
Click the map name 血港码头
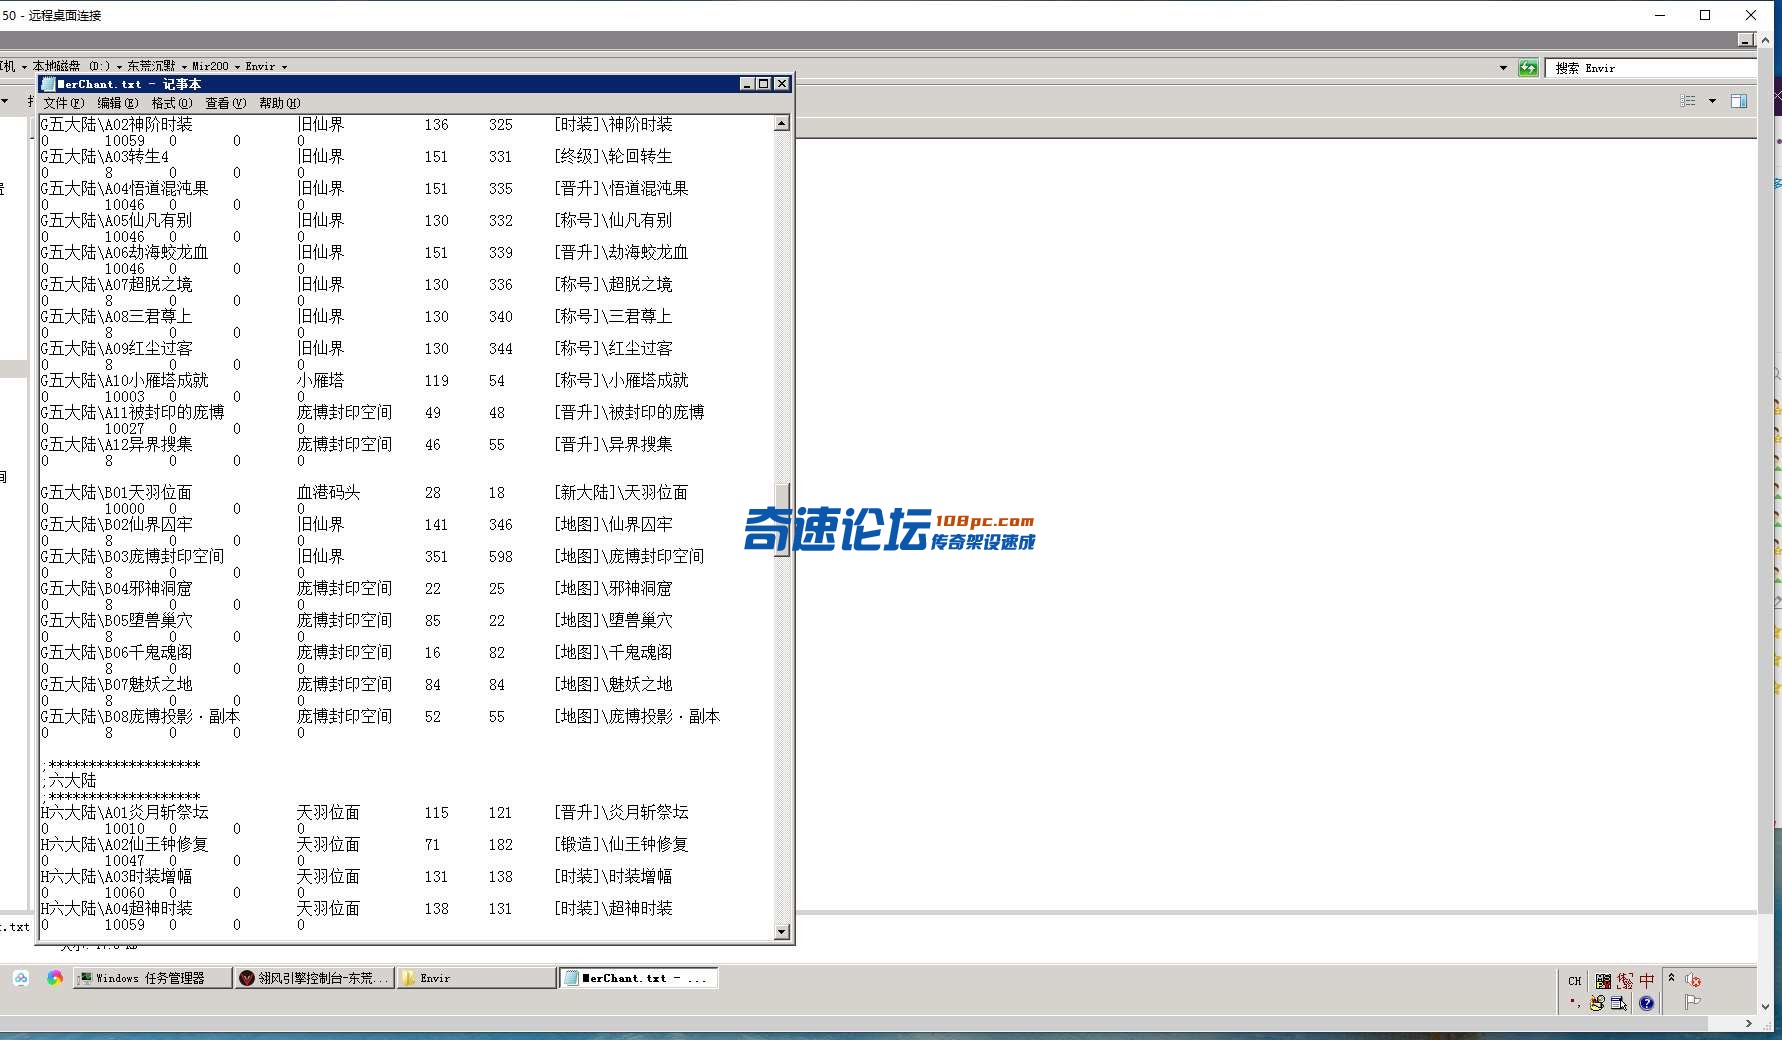[328, 493]
